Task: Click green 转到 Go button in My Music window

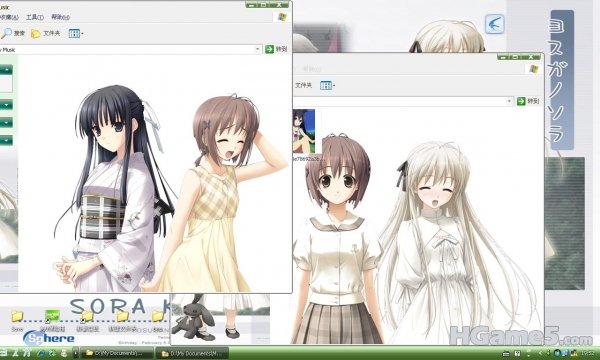Action: coord(276,49)
